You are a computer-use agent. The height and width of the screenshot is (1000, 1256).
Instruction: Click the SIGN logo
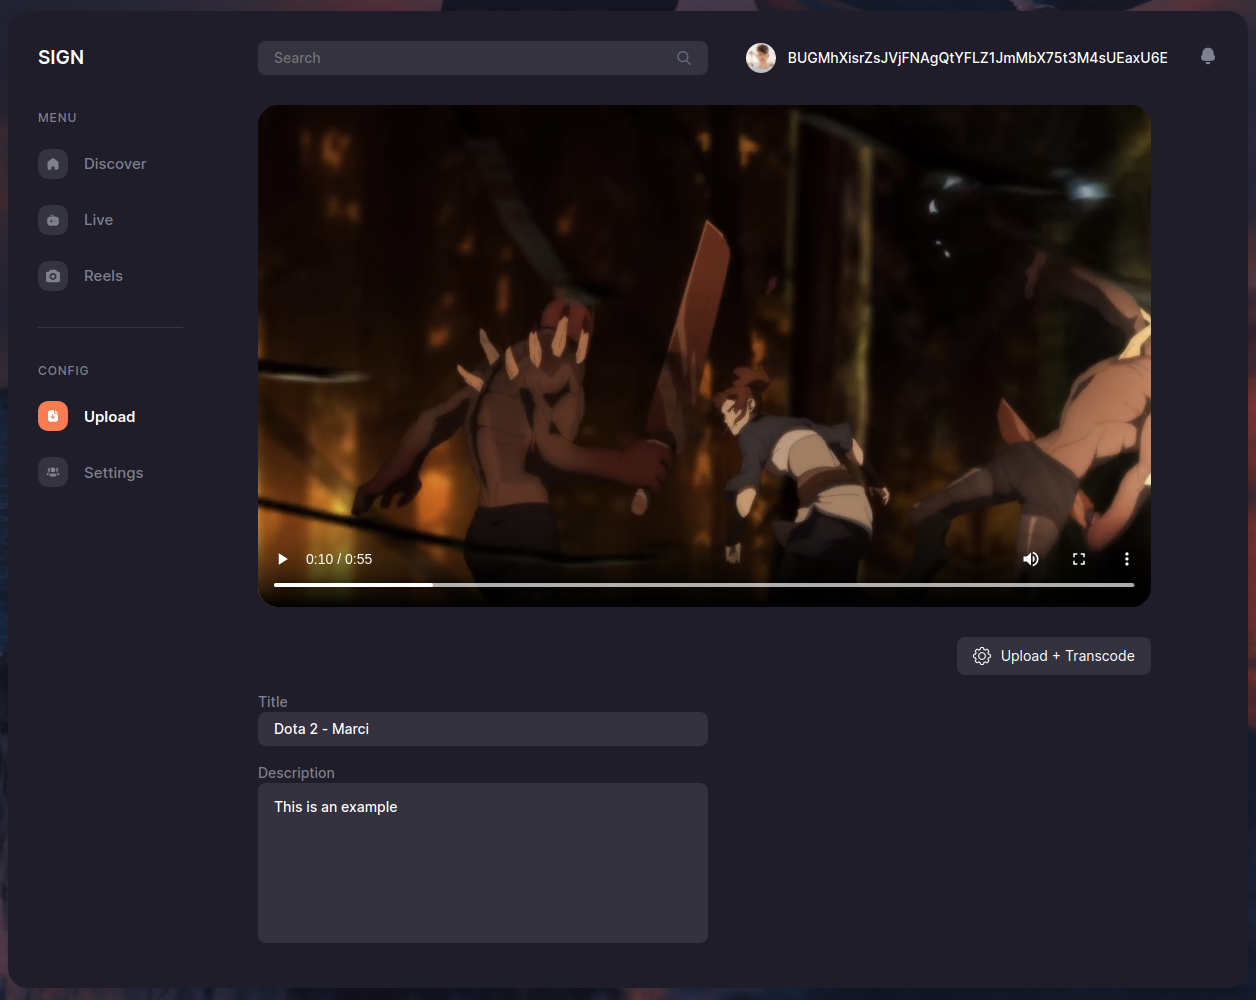click(61, 57)
